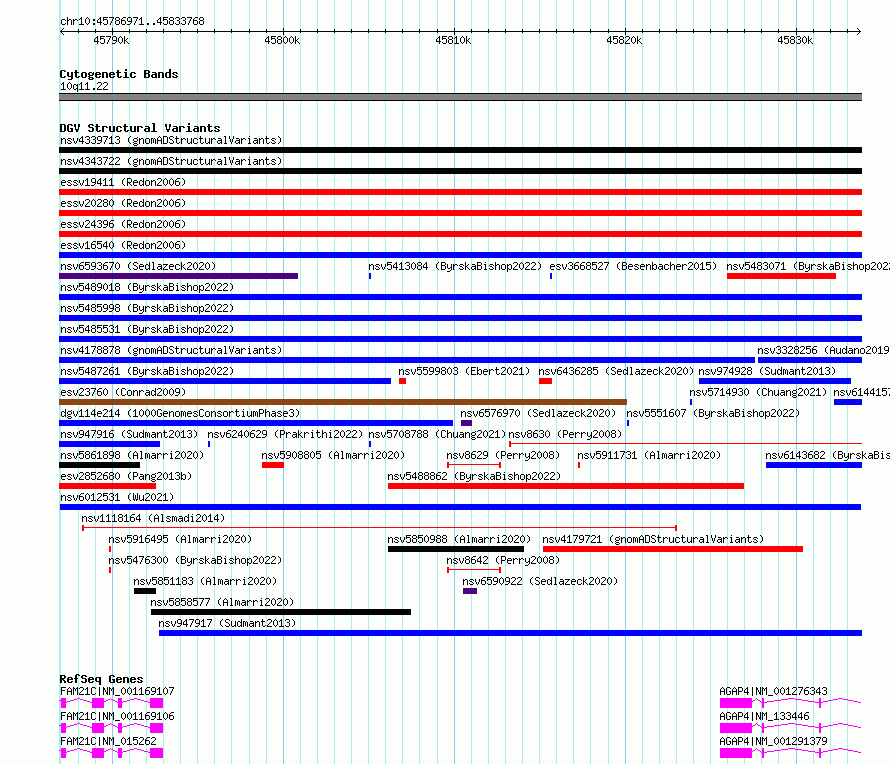Click the red nsv5908805 Almarri2020 marker
Screen dimensions: 890x764
pyautogui.click(x=273, y=465)
